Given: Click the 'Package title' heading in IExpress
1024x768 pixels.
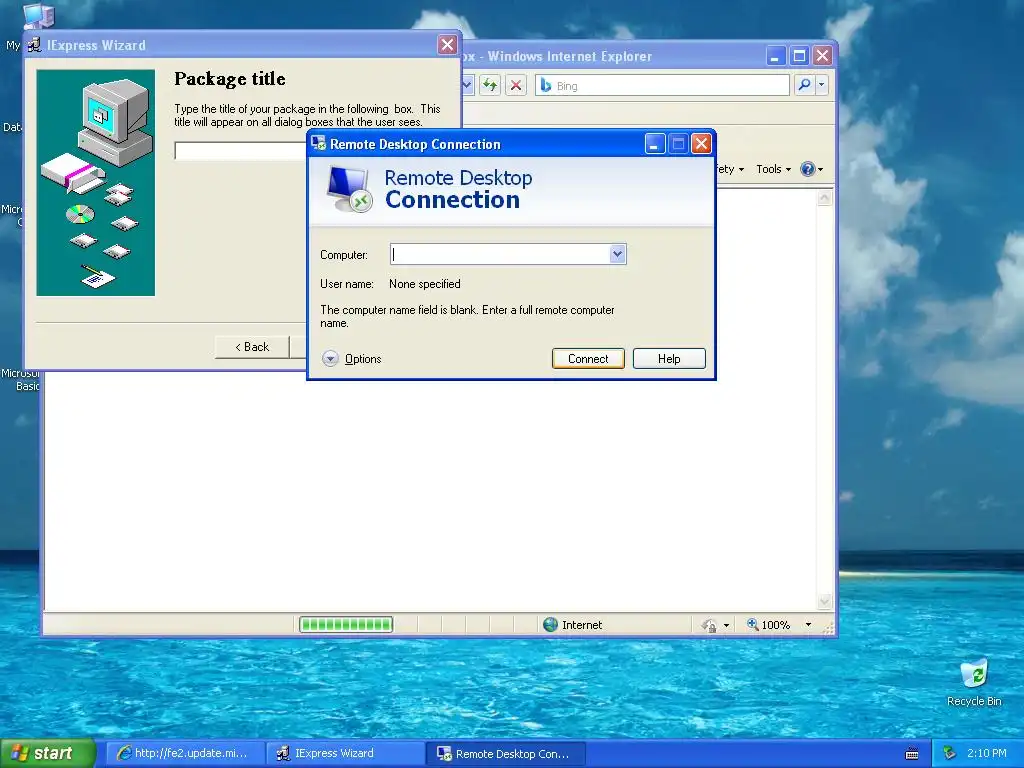Looking at the screenshot, I should click(x=230, y=79).
